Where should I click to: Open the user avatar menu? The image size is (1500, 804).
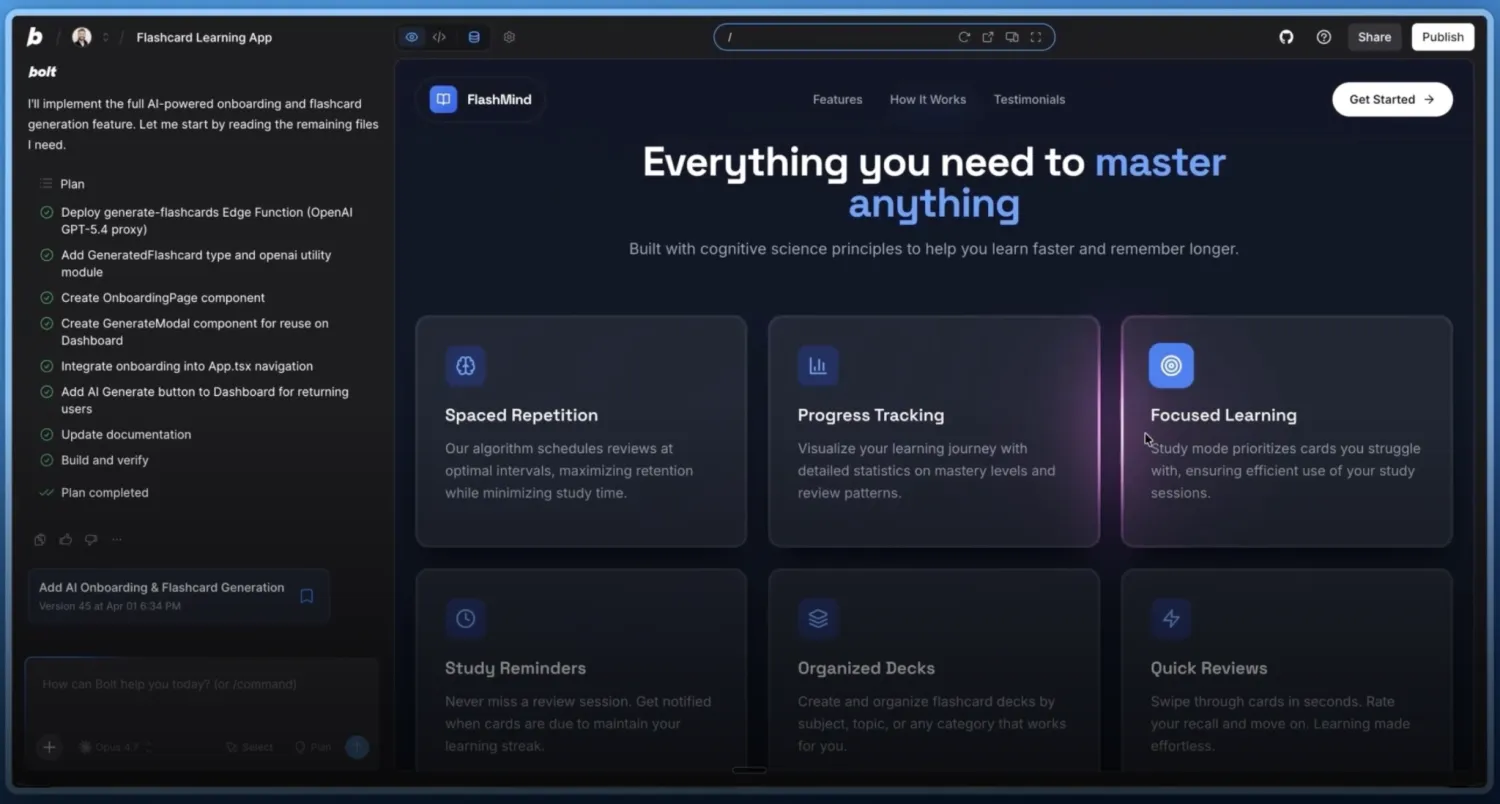[82, 37]
